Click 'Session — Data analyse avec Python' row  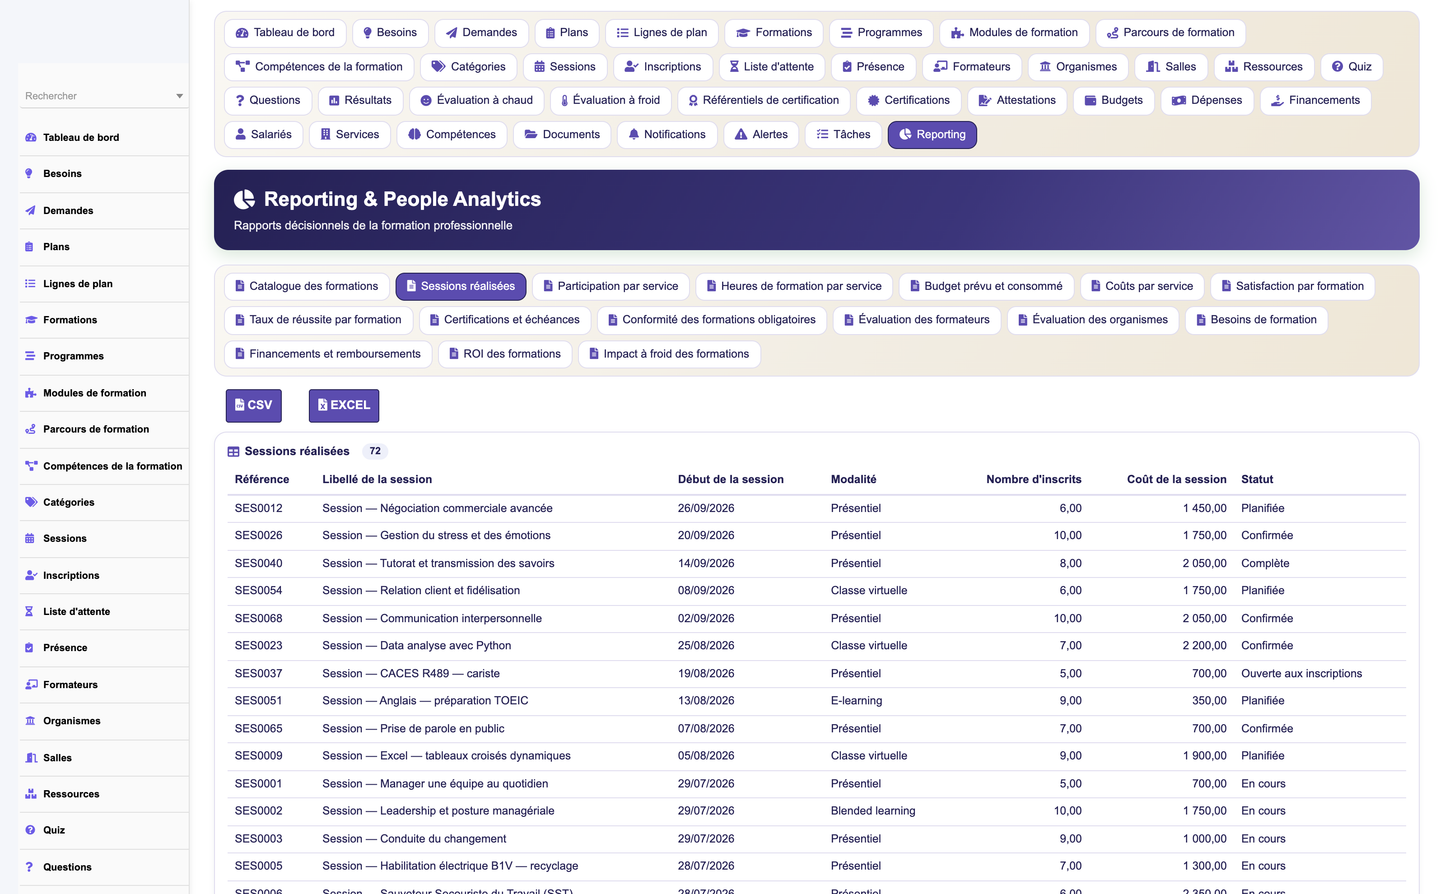(816, 646)
